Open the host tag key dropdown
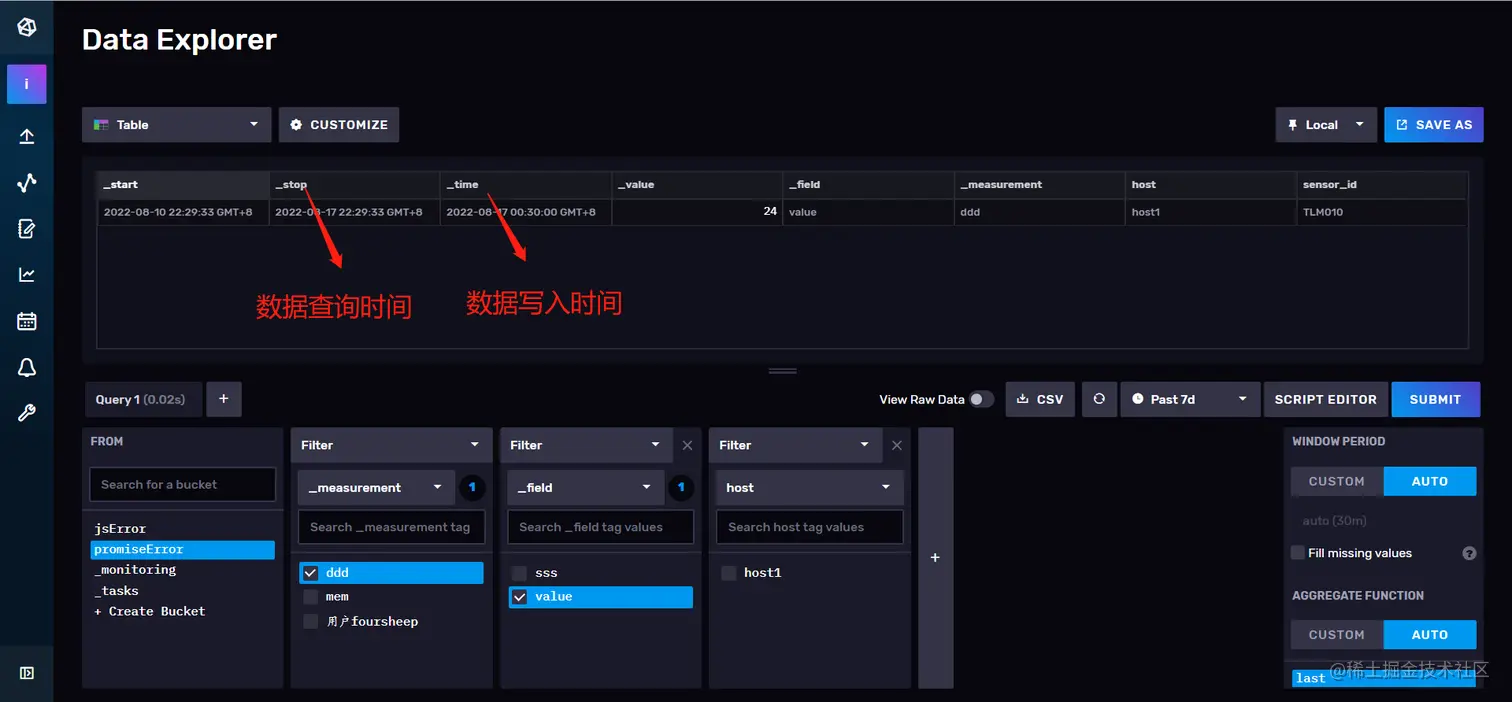Screen dimensions: 1512x702 [810, 488]
